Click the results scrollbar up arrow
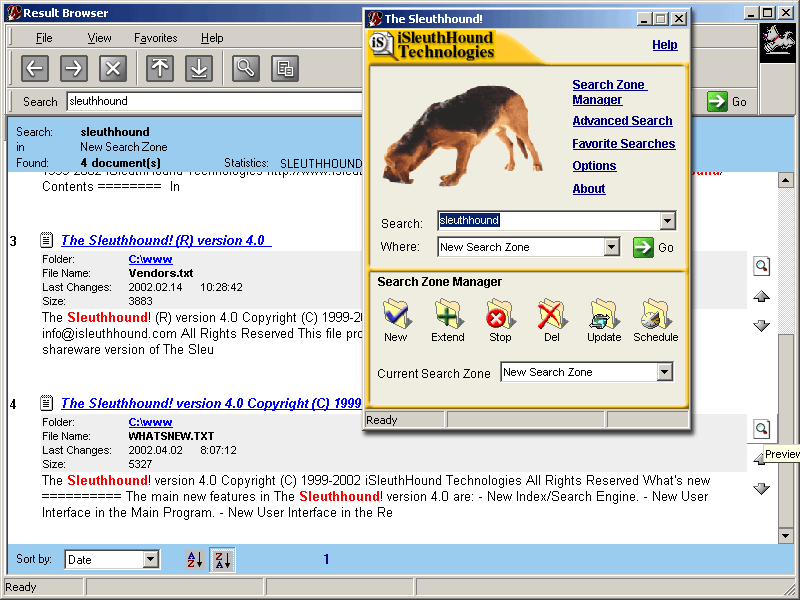Image resolution: width=800 pixels, height=600 pixels. click(785, 180)
